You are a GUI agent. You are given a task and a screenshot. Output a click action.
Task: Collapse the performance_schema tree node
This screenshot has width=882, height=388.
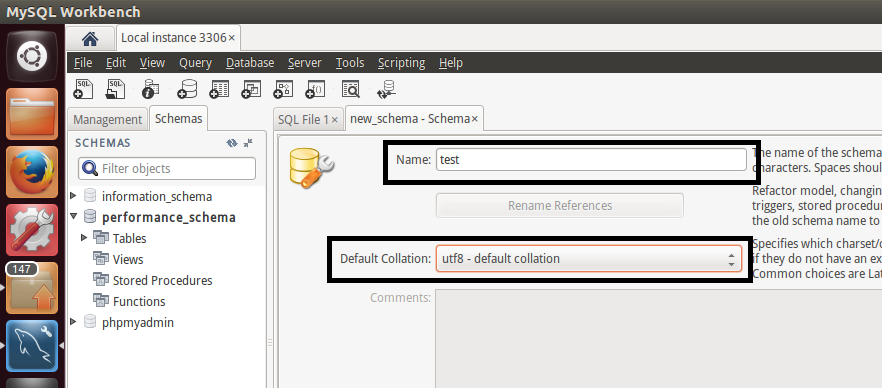(x=73, y=216)
